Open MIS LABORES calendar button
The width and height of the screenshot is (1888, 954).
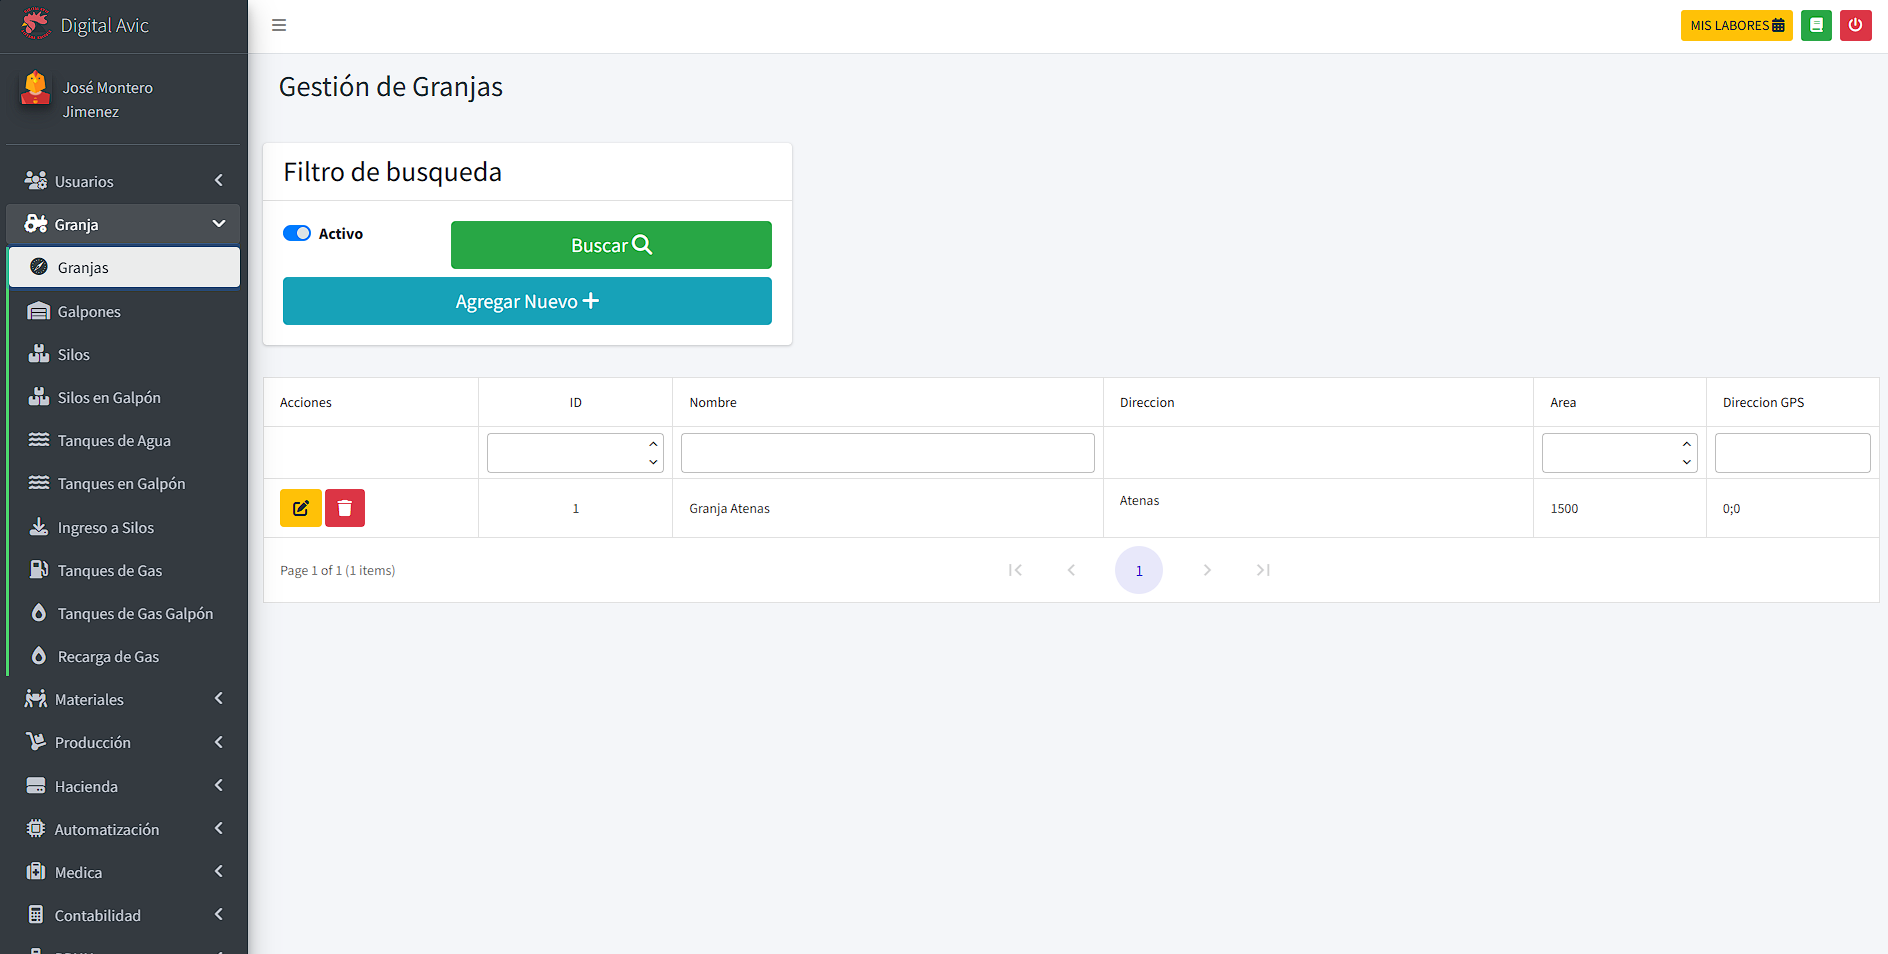point(1736,25)
